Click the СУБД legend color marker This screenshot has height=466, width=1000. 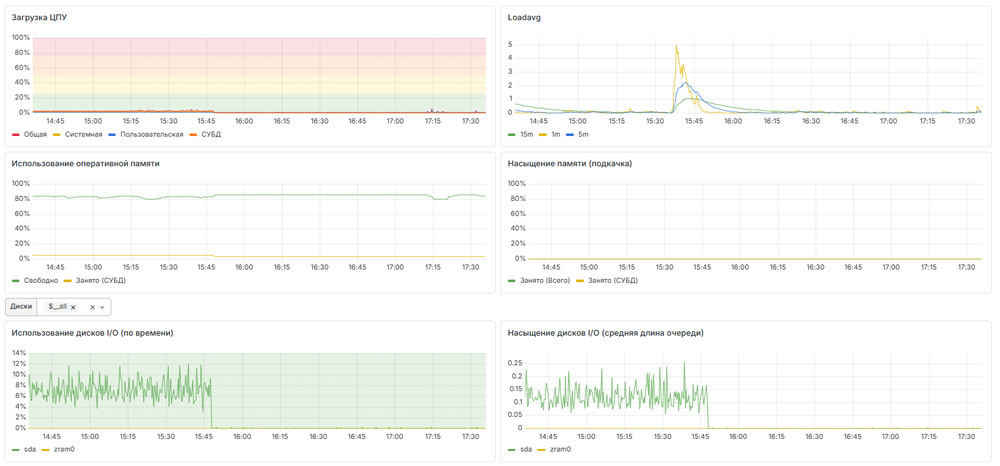[x=195, y=135]
